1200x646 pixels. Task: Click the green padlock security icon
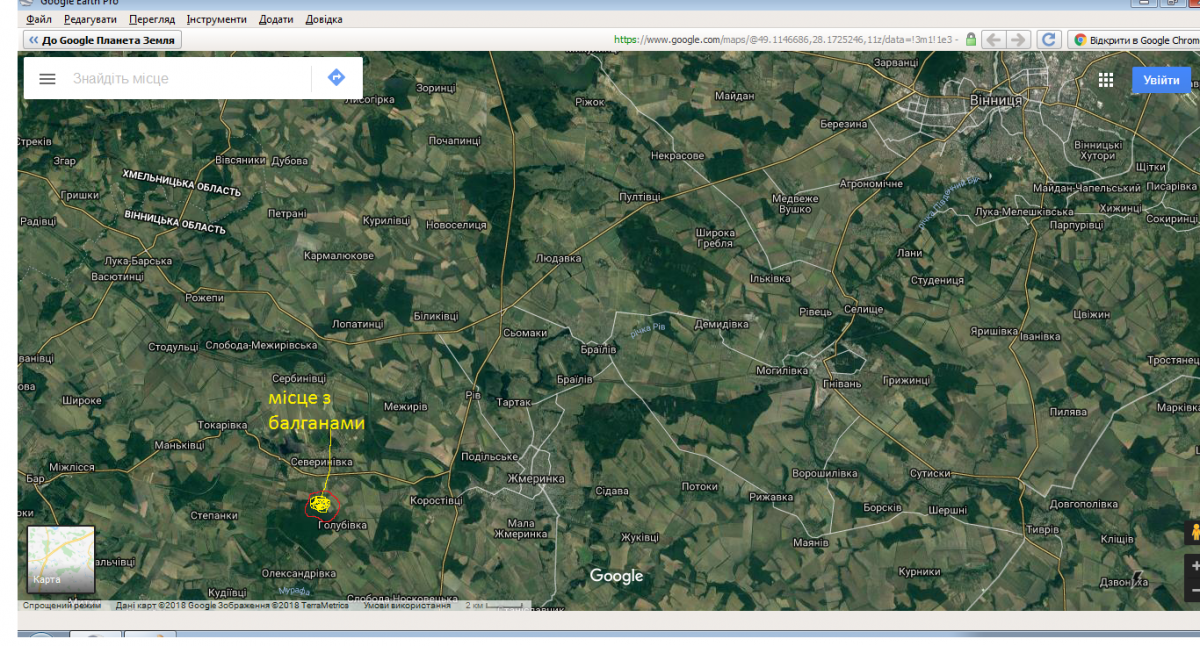(x=970, y=40)
